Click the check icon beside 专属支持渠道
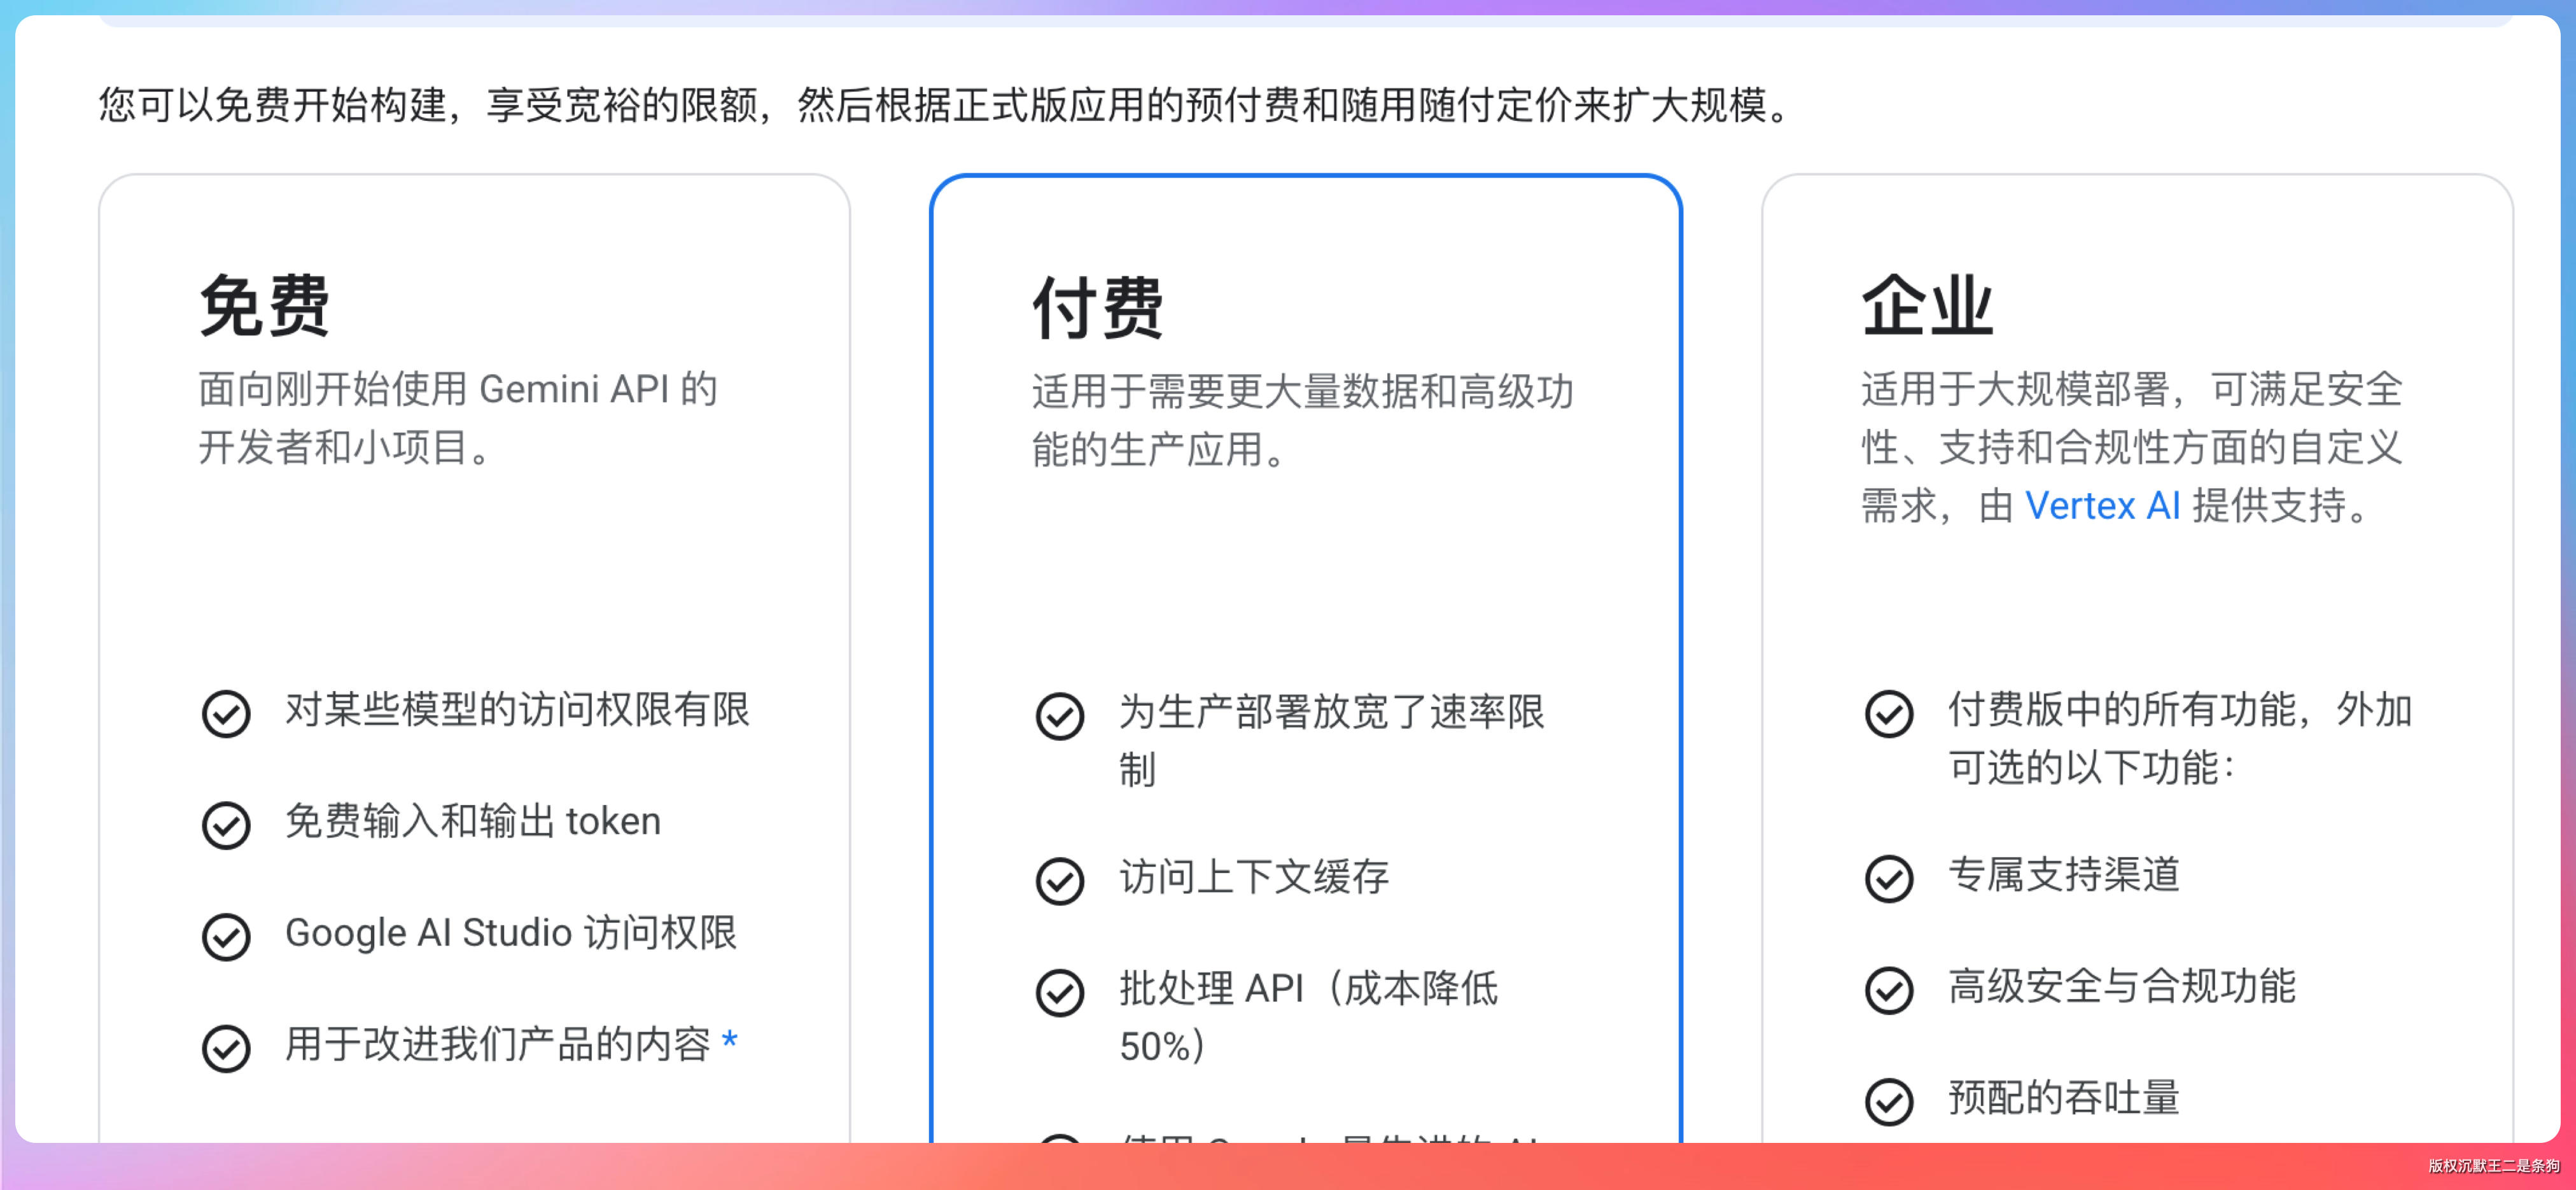The height and width of the screenshot is (1190, 2576). (x=1888, y=879)
